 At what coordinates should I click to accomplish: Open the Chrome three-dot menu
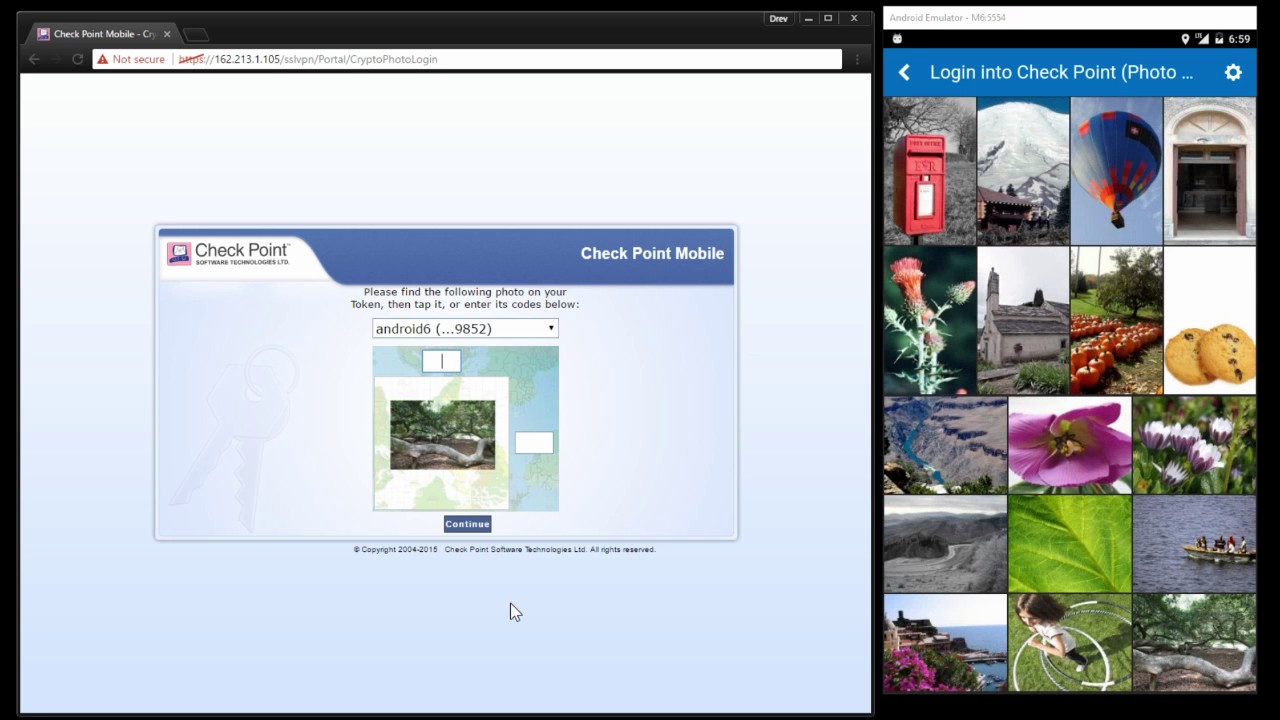pyautogui.click(x=857, y=59)
